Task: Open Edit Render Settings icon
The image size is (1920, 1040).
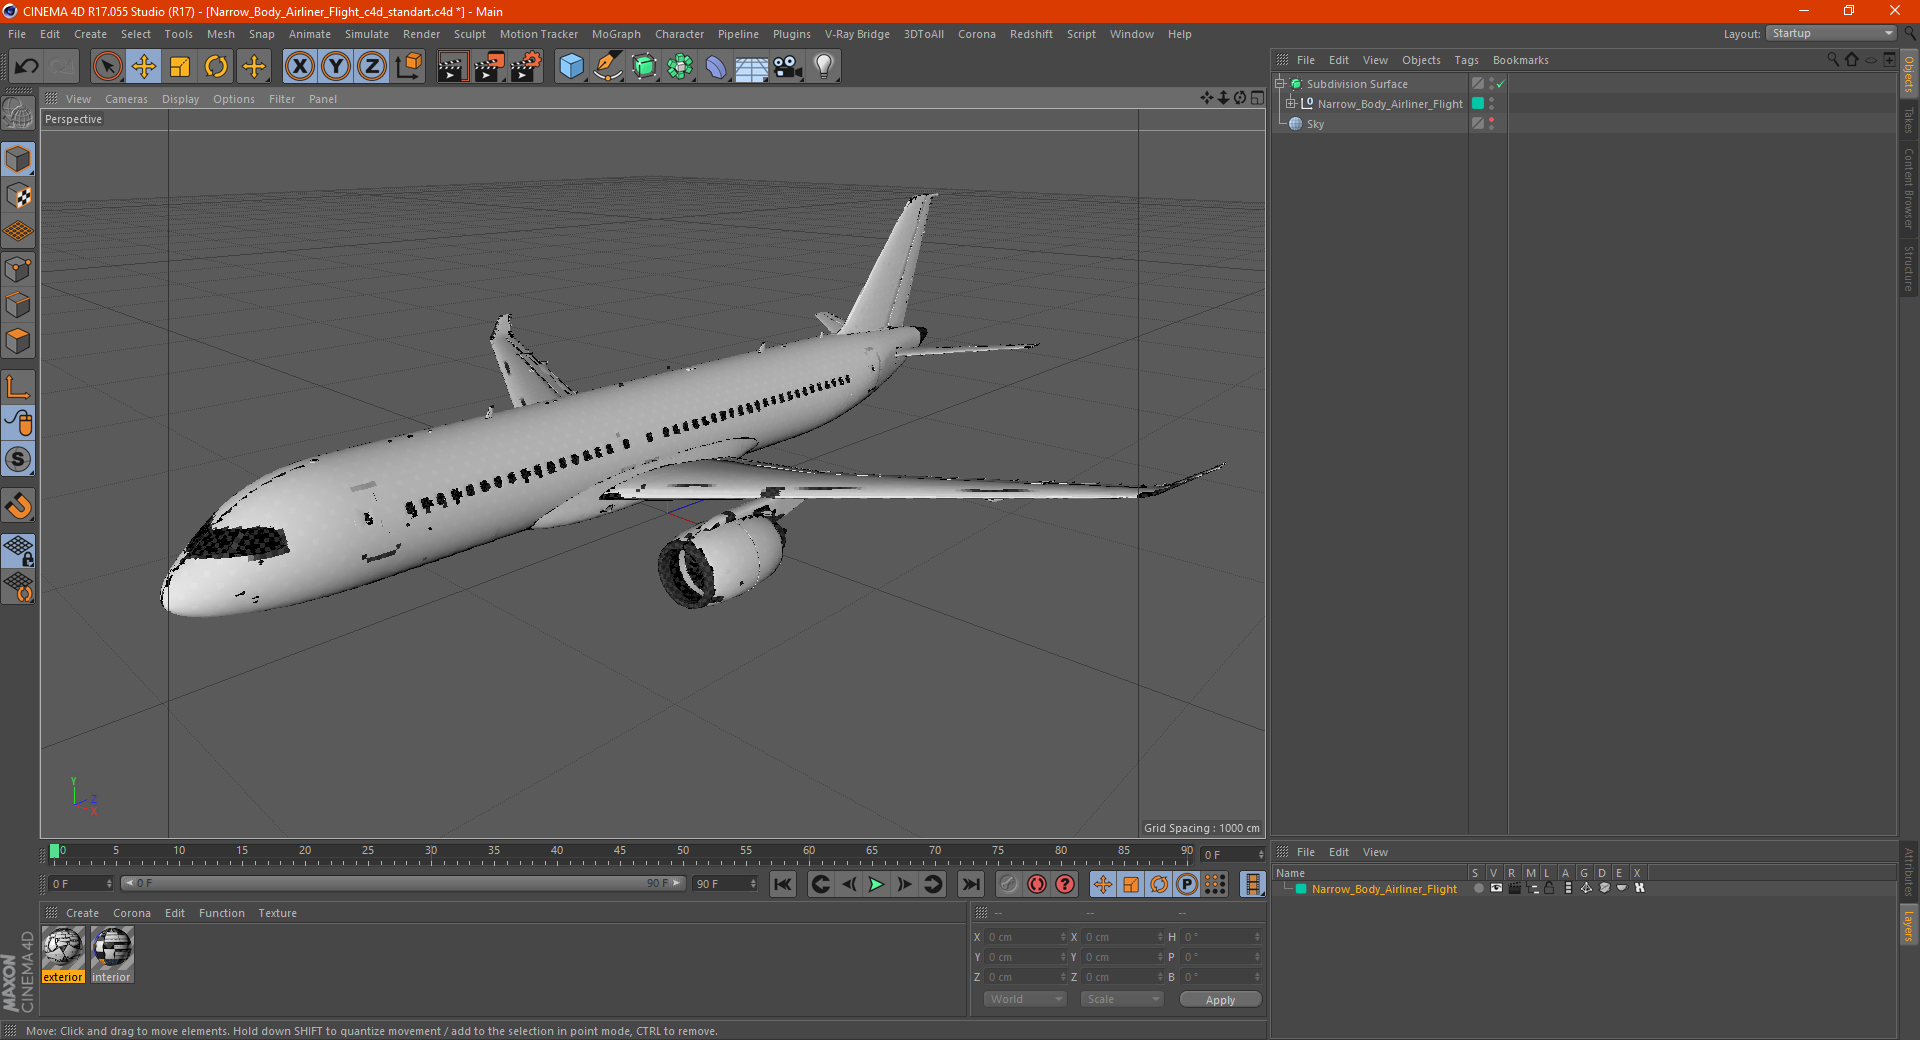Action: tap(526, 67)
